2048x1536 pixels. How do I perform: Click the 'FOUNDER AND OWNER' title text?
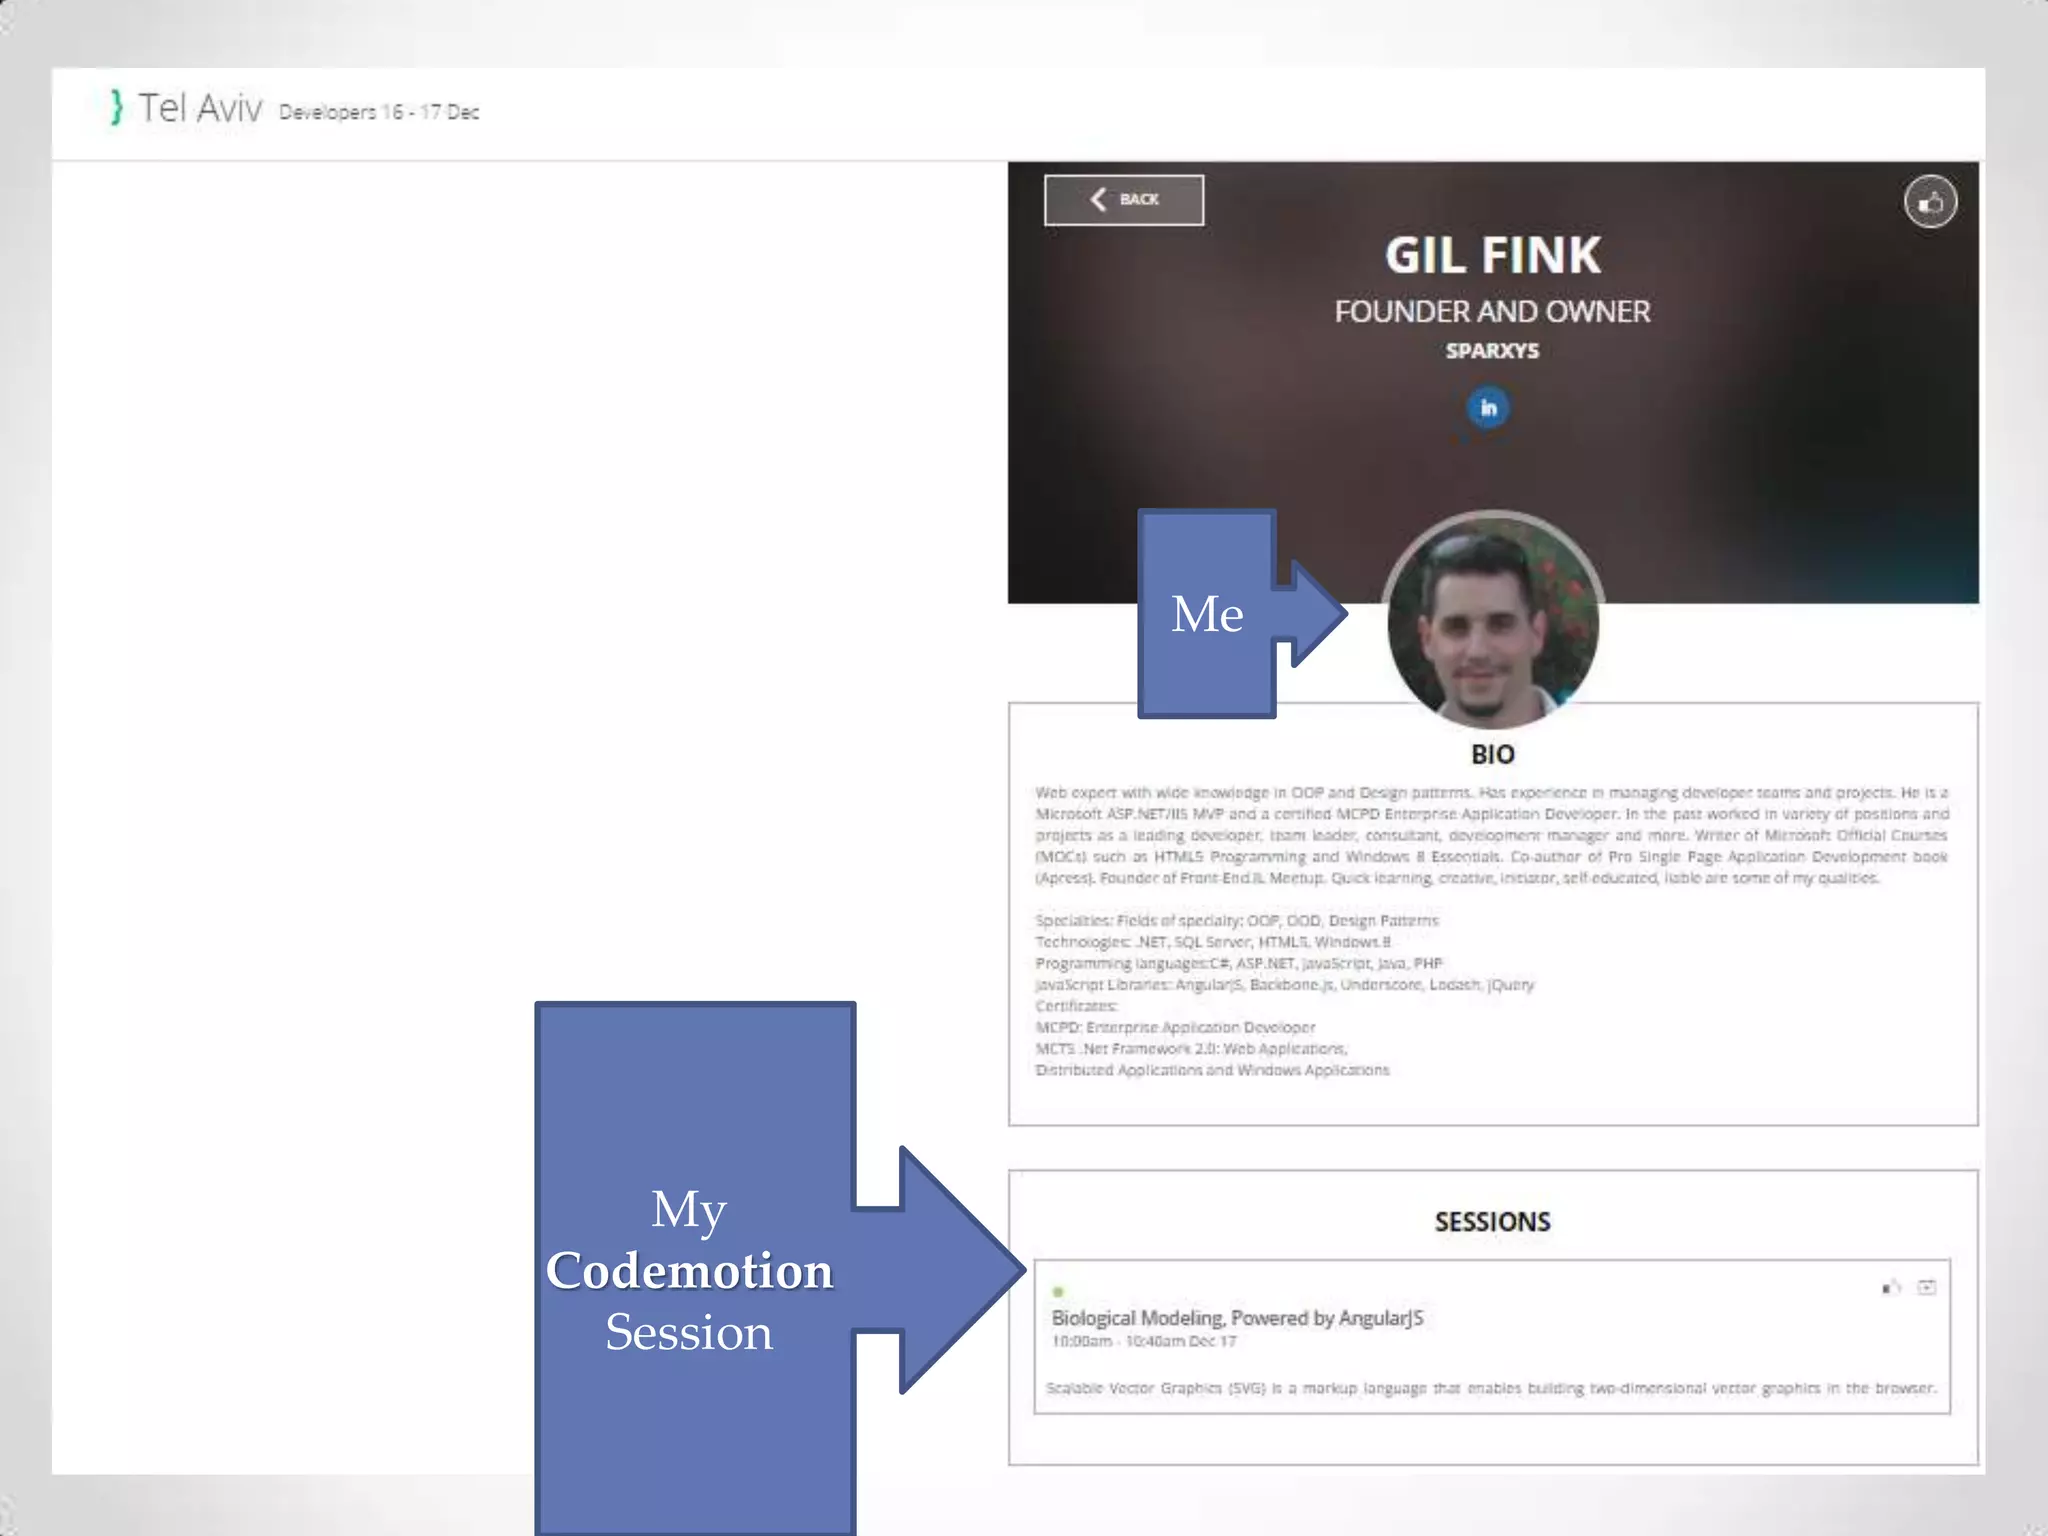(1492, 312)
